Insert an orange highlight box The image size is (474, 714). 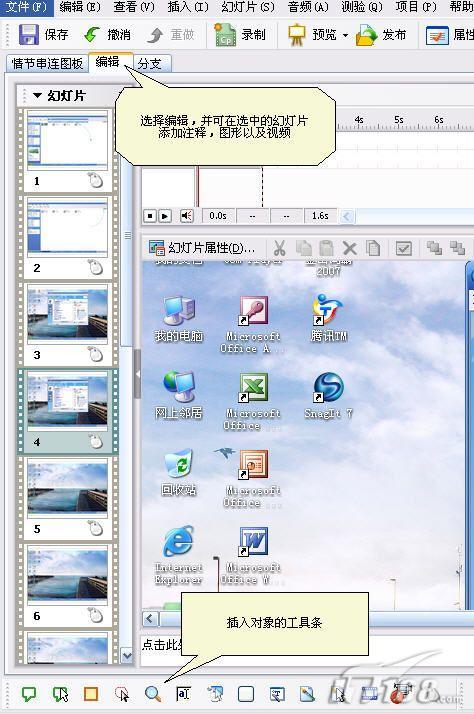(91, 694)
